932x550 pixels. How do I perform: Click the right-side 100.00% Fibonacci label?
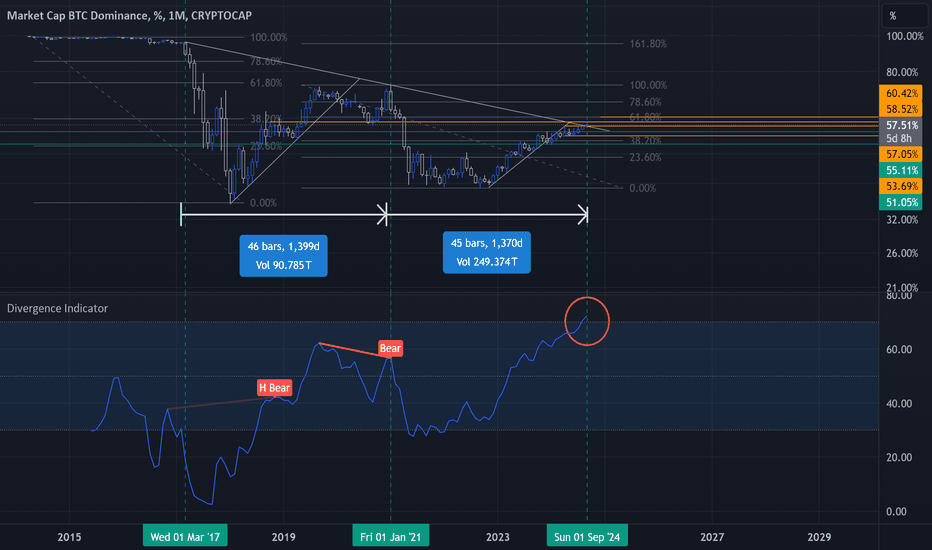pyautogui.click(x=648, y=85)
